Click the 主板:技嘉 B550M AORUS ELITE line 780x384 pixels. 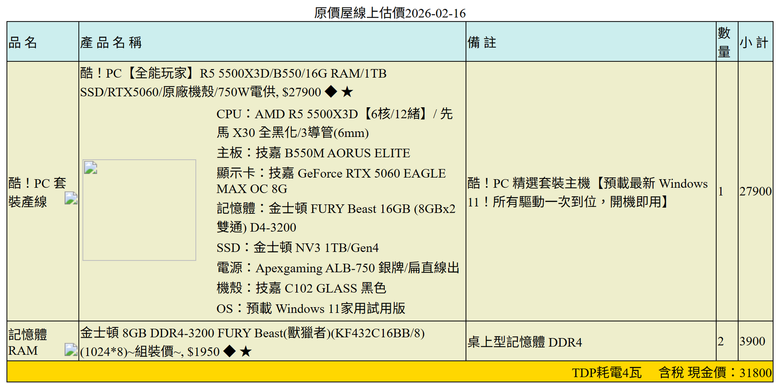313,152
